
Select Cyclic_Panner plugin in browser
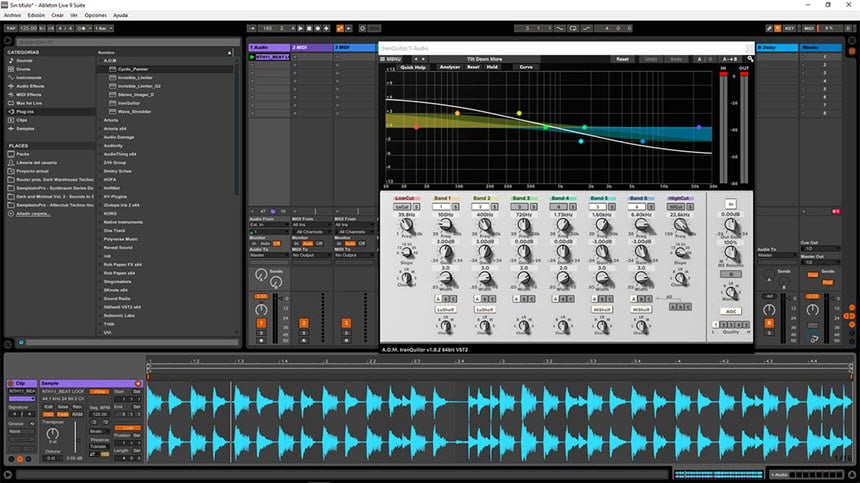pyautogui.click(x=133, y=69)
